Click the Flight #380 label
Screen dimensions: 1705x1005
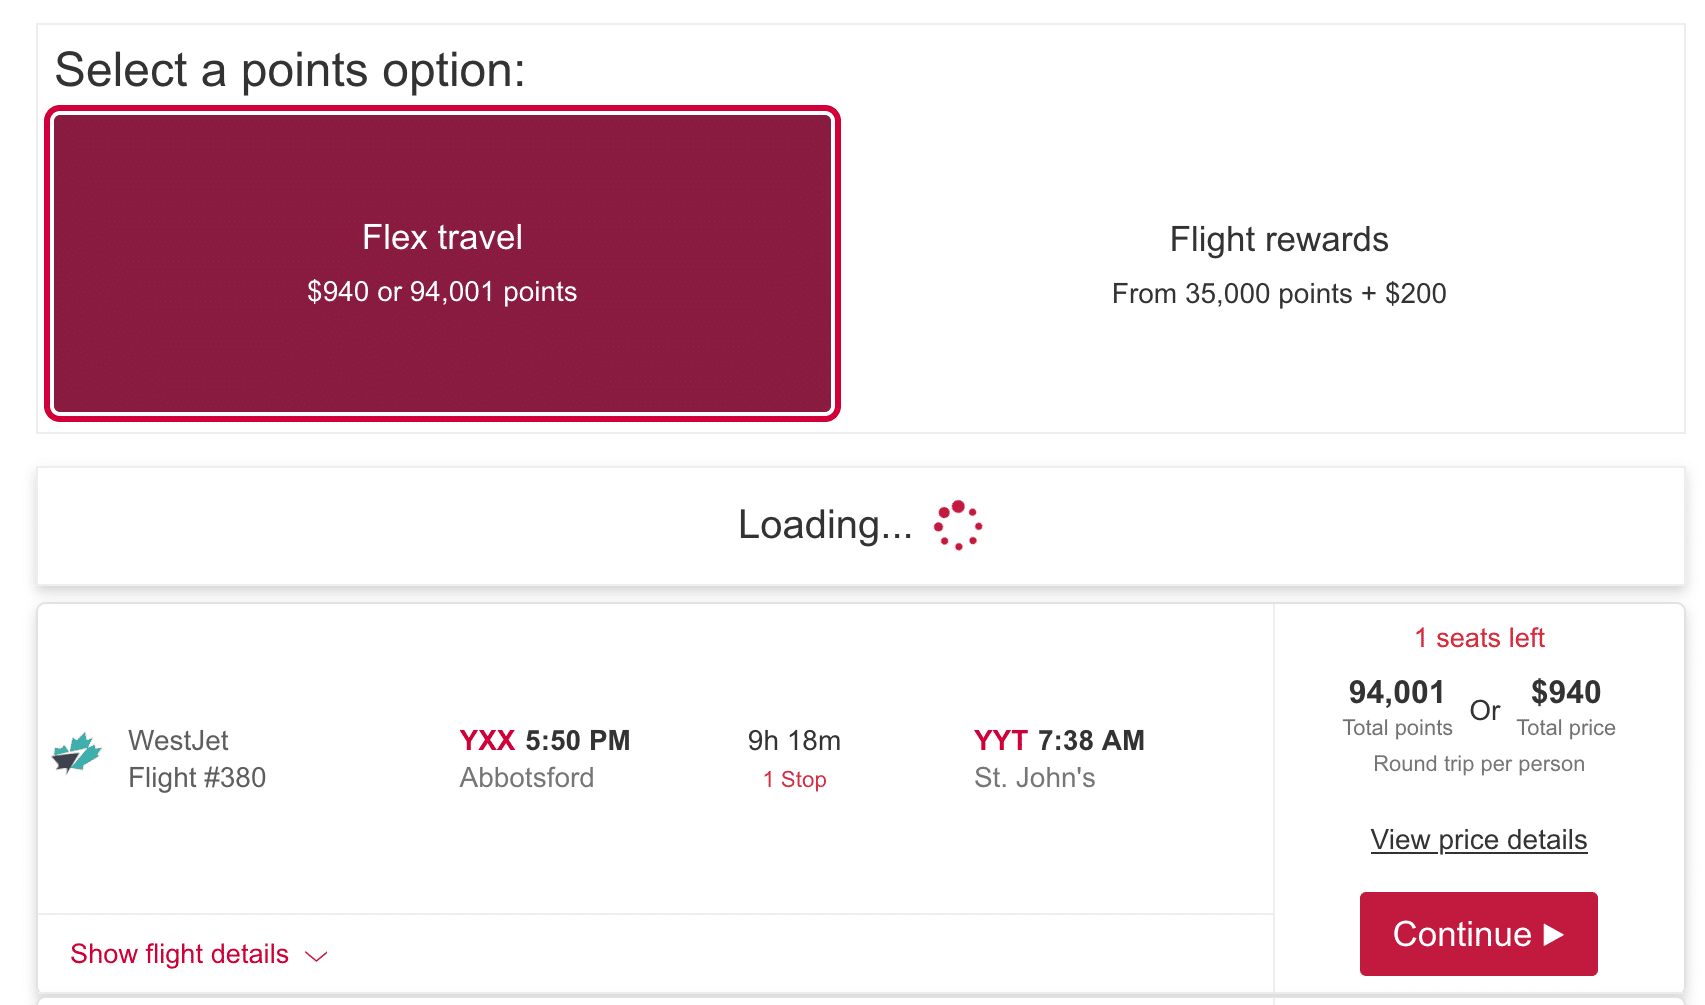coord(197,778)
